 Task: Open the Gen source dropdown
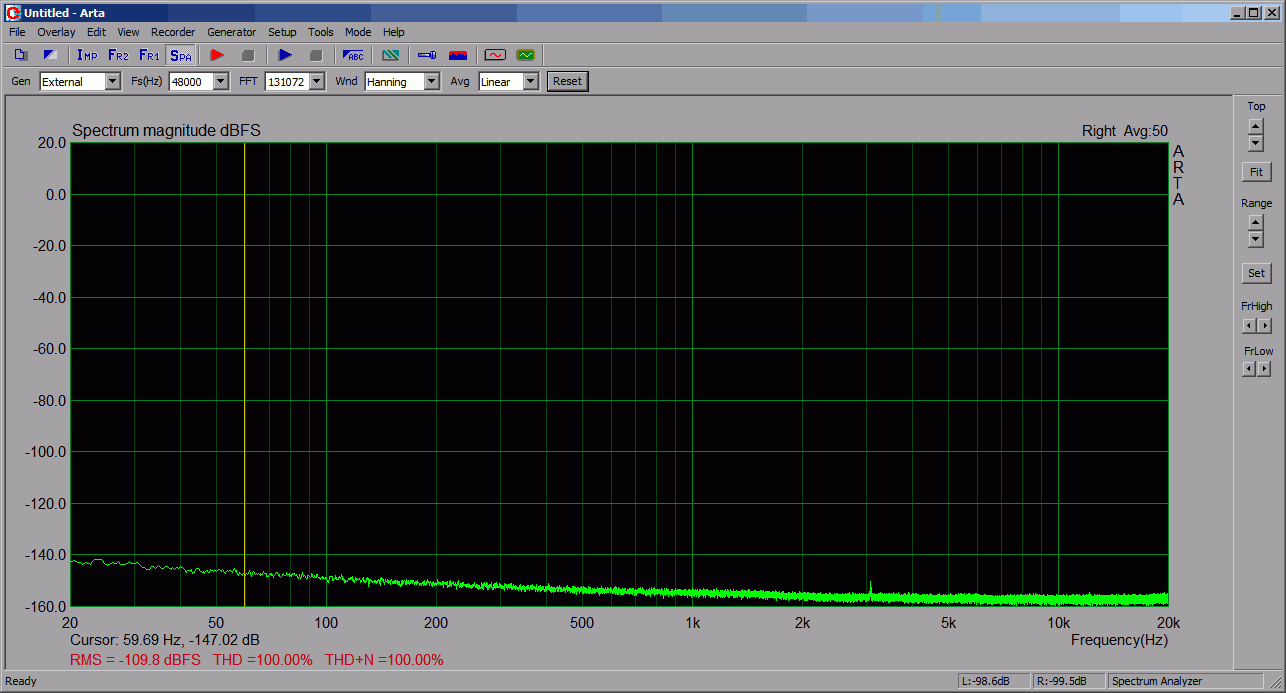[112, 82]
